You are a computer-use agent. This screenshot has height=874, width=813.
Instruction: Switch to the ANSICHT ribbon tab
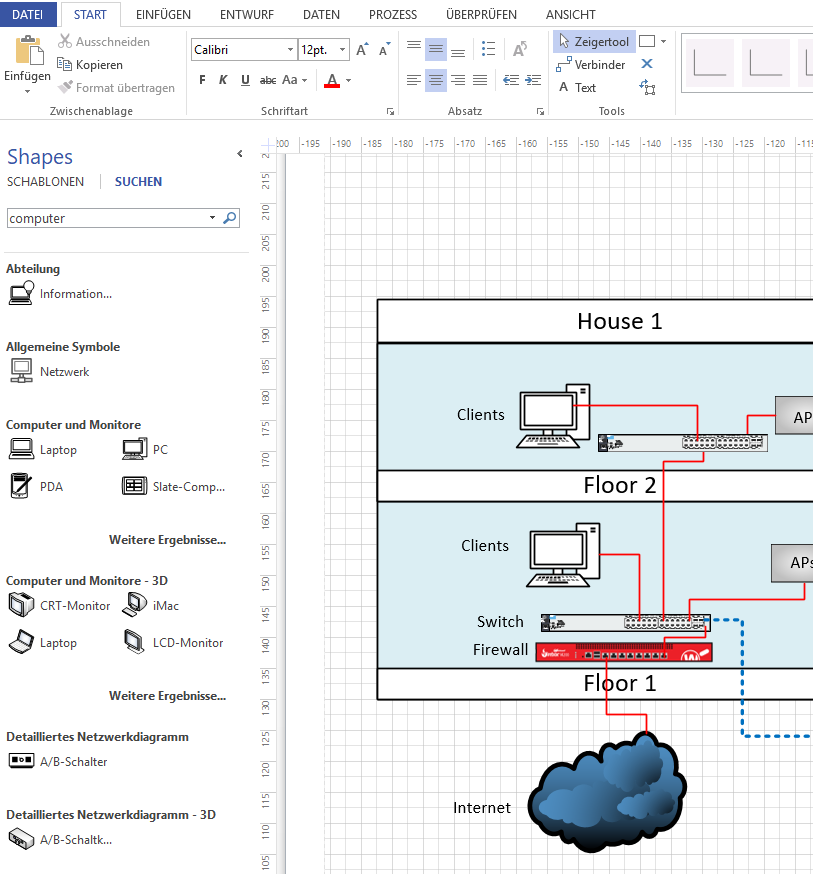tap(570, 15)
